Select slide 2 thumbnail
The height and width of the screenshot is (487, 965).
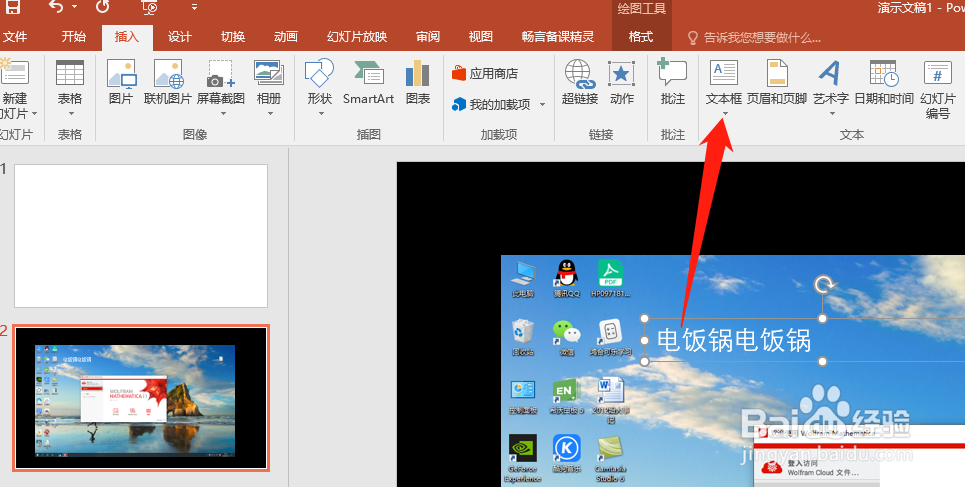click(141, 398)
